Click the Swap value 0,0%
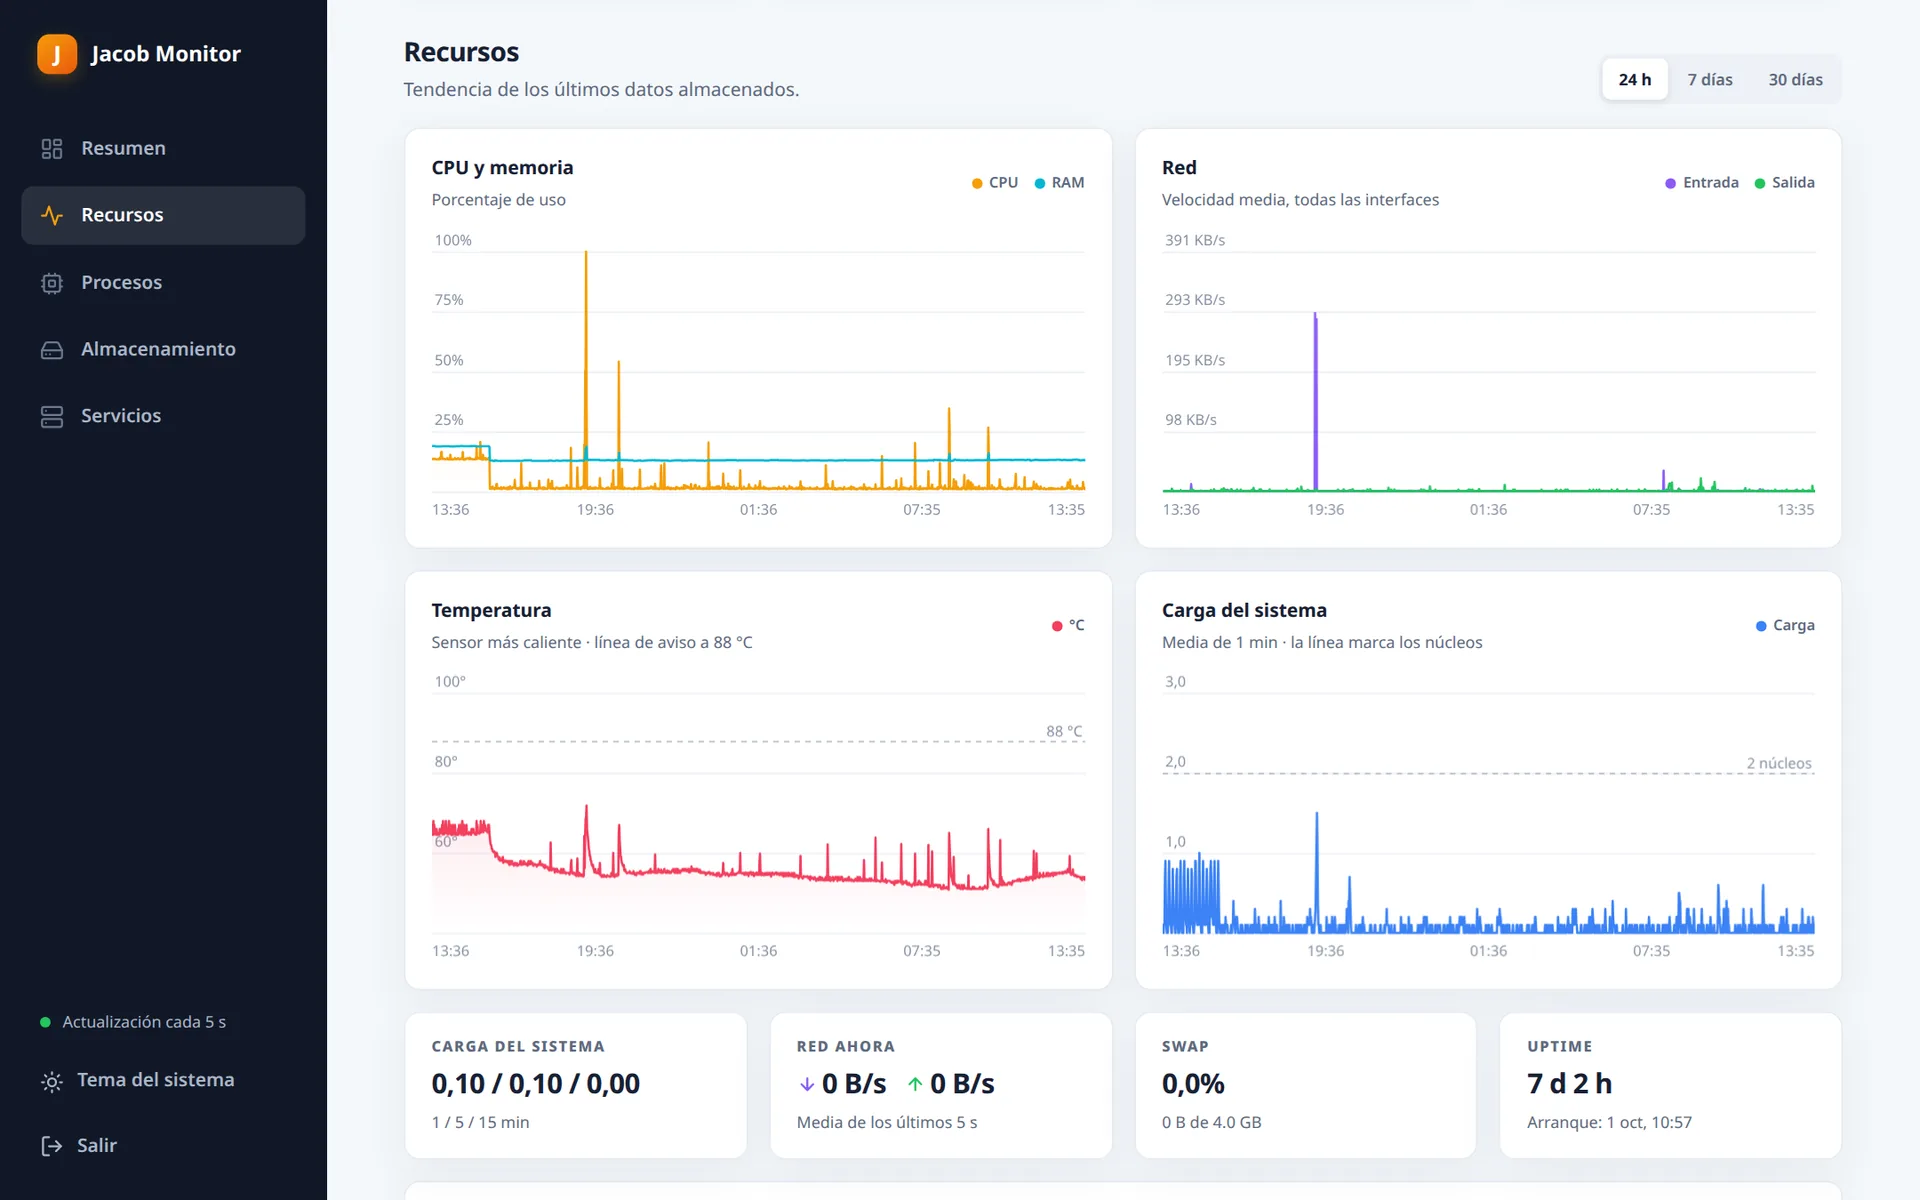1920x1200 pixels. point(1193,1084)
